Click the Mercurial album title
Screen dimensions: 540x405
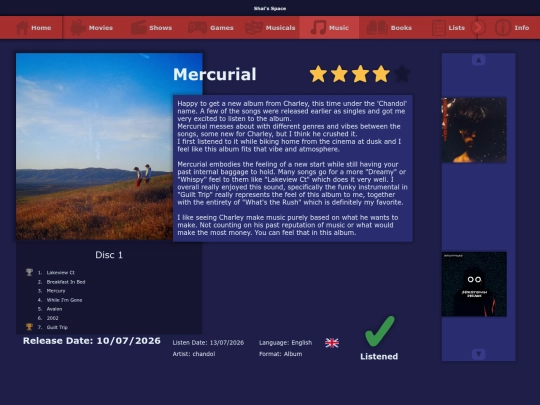click(215, 74)
